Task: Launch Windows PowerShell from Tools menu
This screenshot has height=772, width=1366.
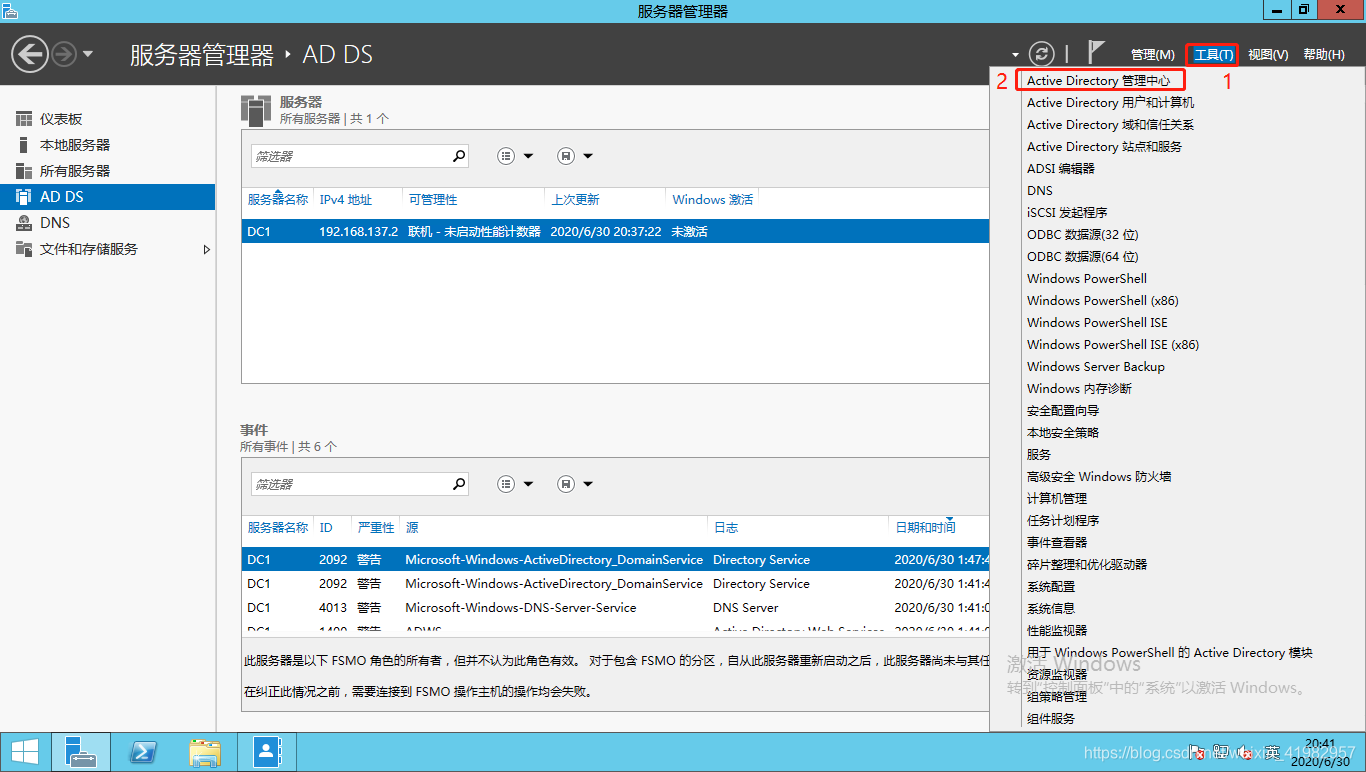Action: click(1087, 278)
